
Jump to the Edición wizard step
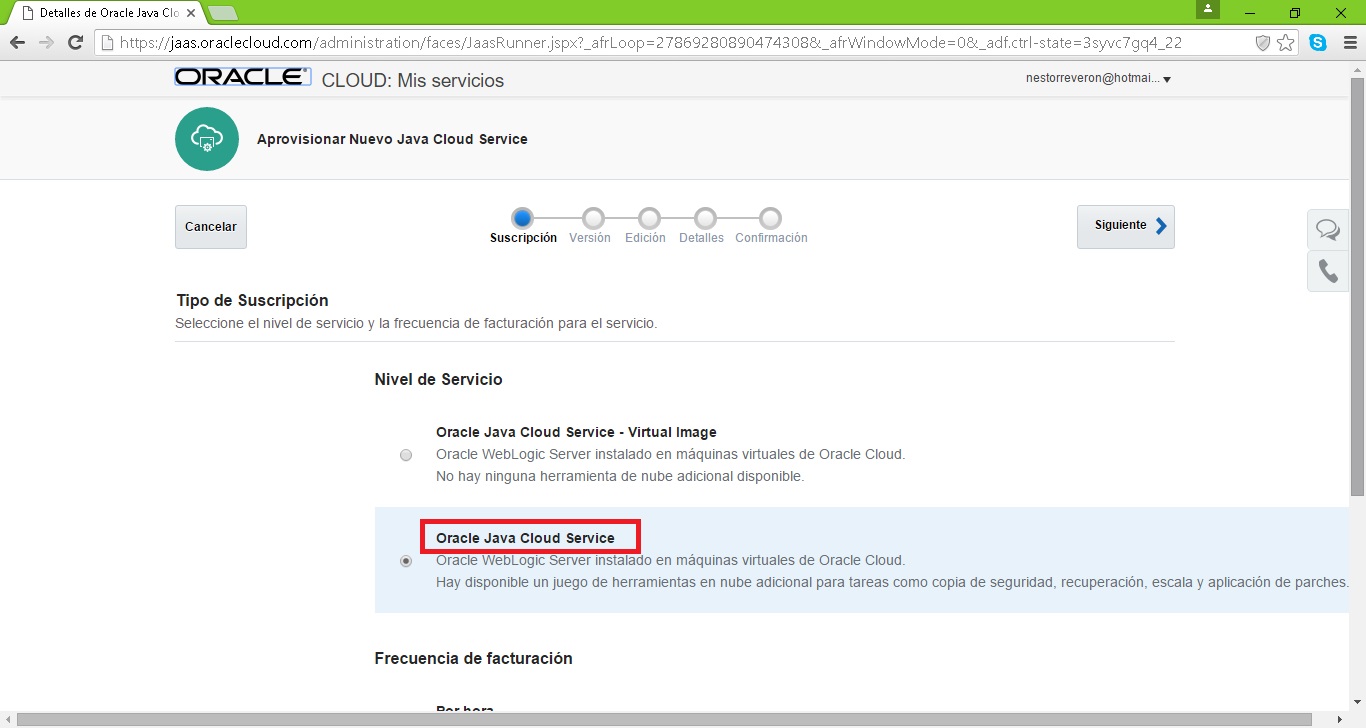point(649,218)
